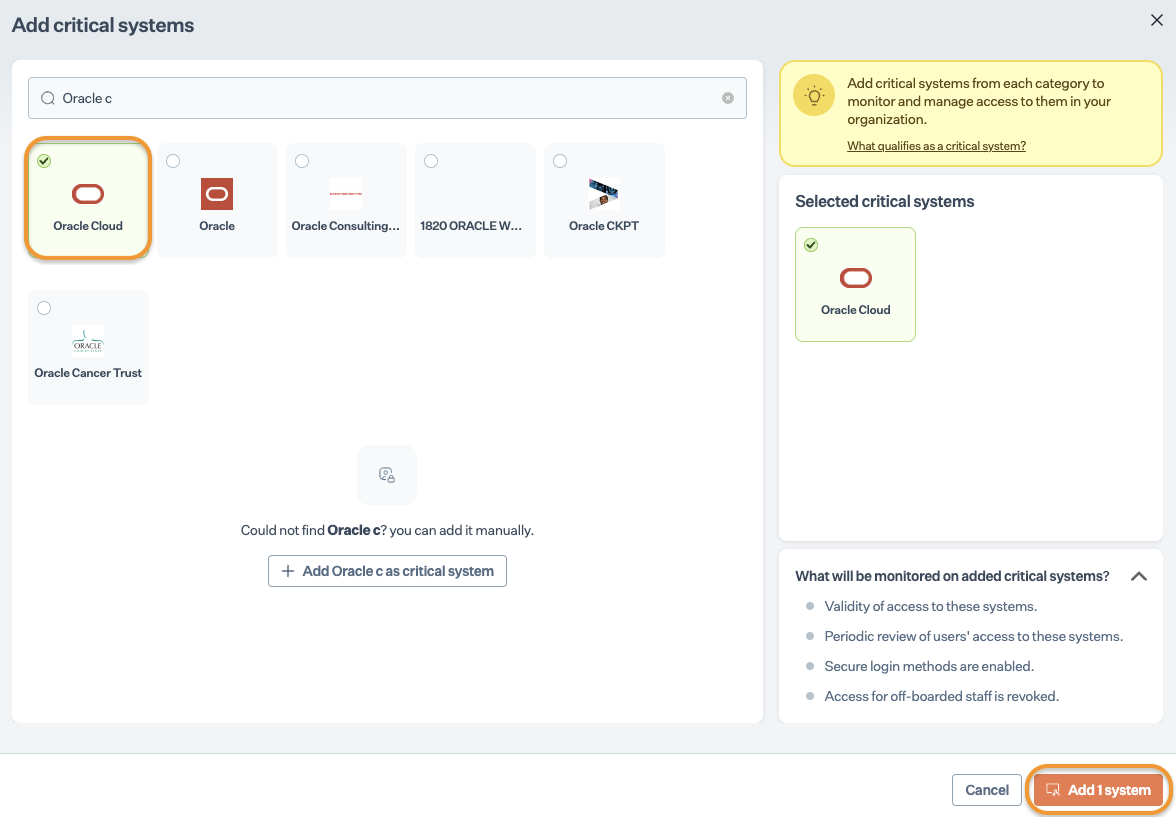
Task: Click the Oracle Cloud logo in the search results
Action: [88, 194]
